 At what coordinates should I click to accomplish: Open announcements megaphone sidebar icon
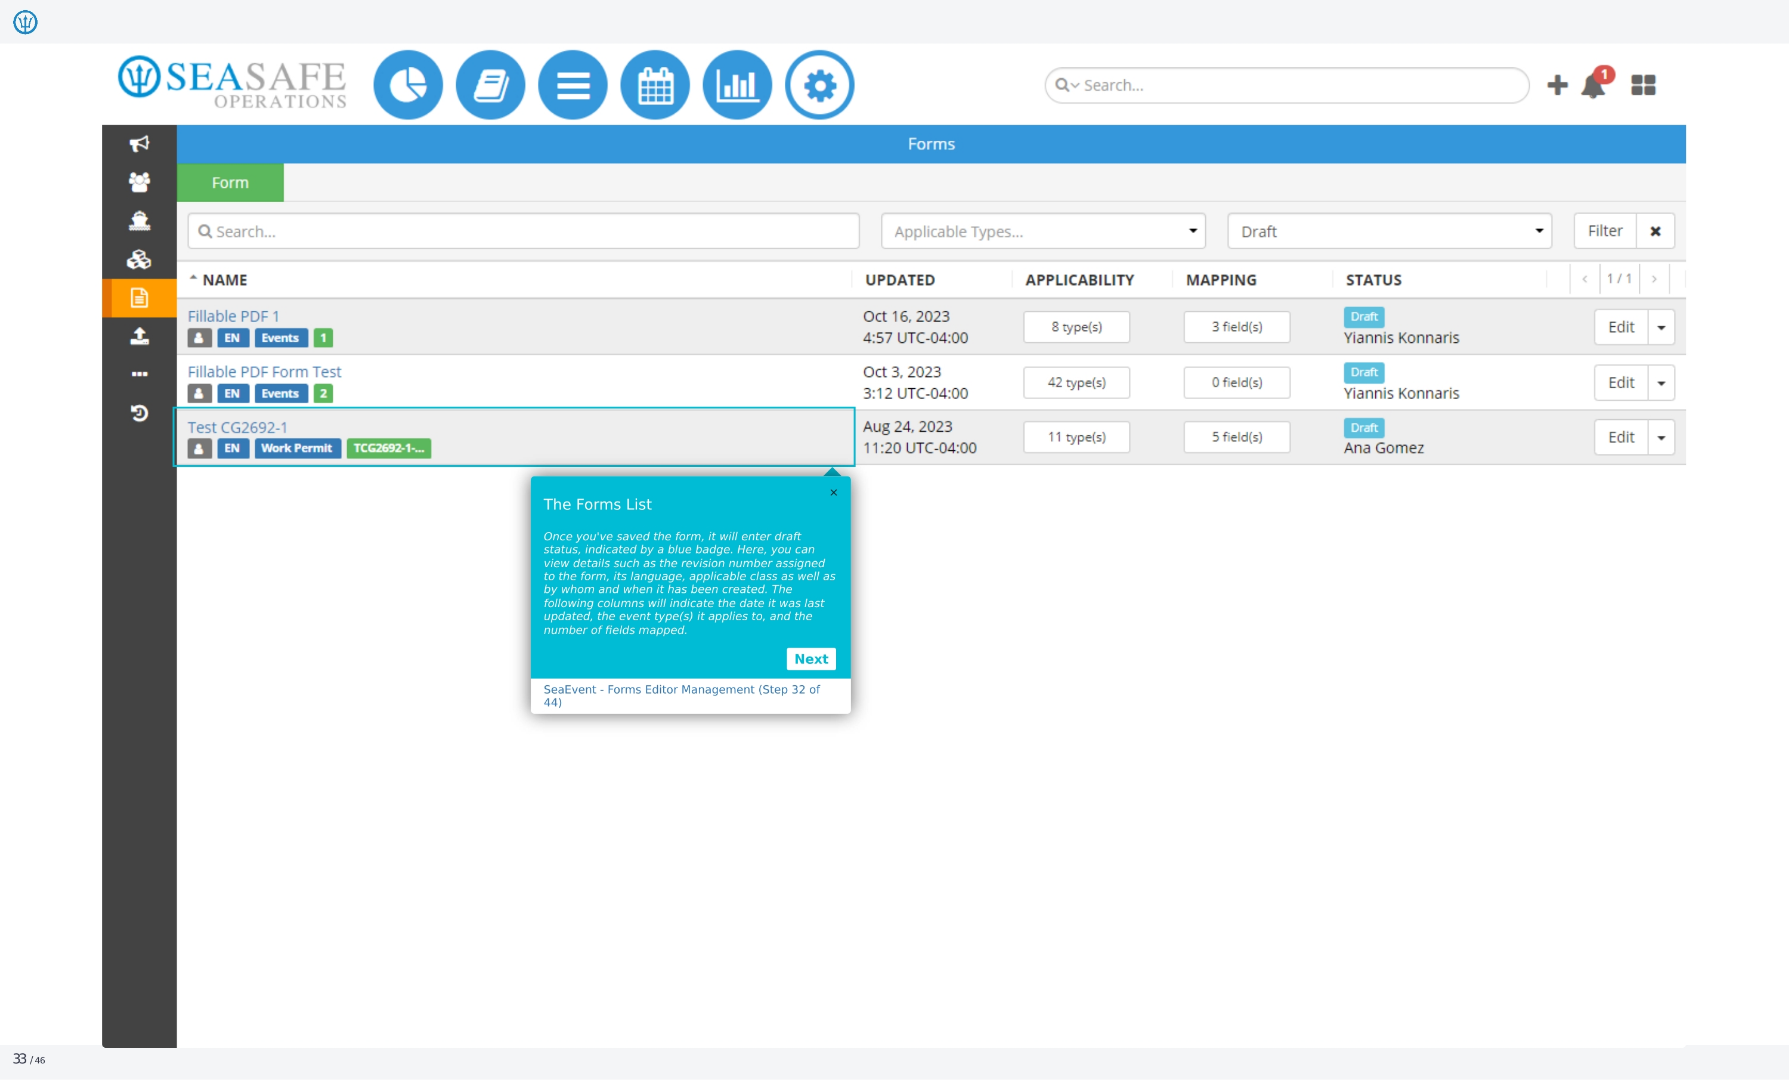(x=139, y=144)
